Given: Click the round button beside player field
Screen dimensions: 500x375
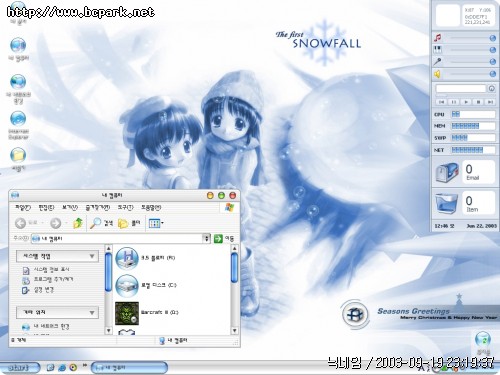Looking at the screenshot, I should click(491, 89).
